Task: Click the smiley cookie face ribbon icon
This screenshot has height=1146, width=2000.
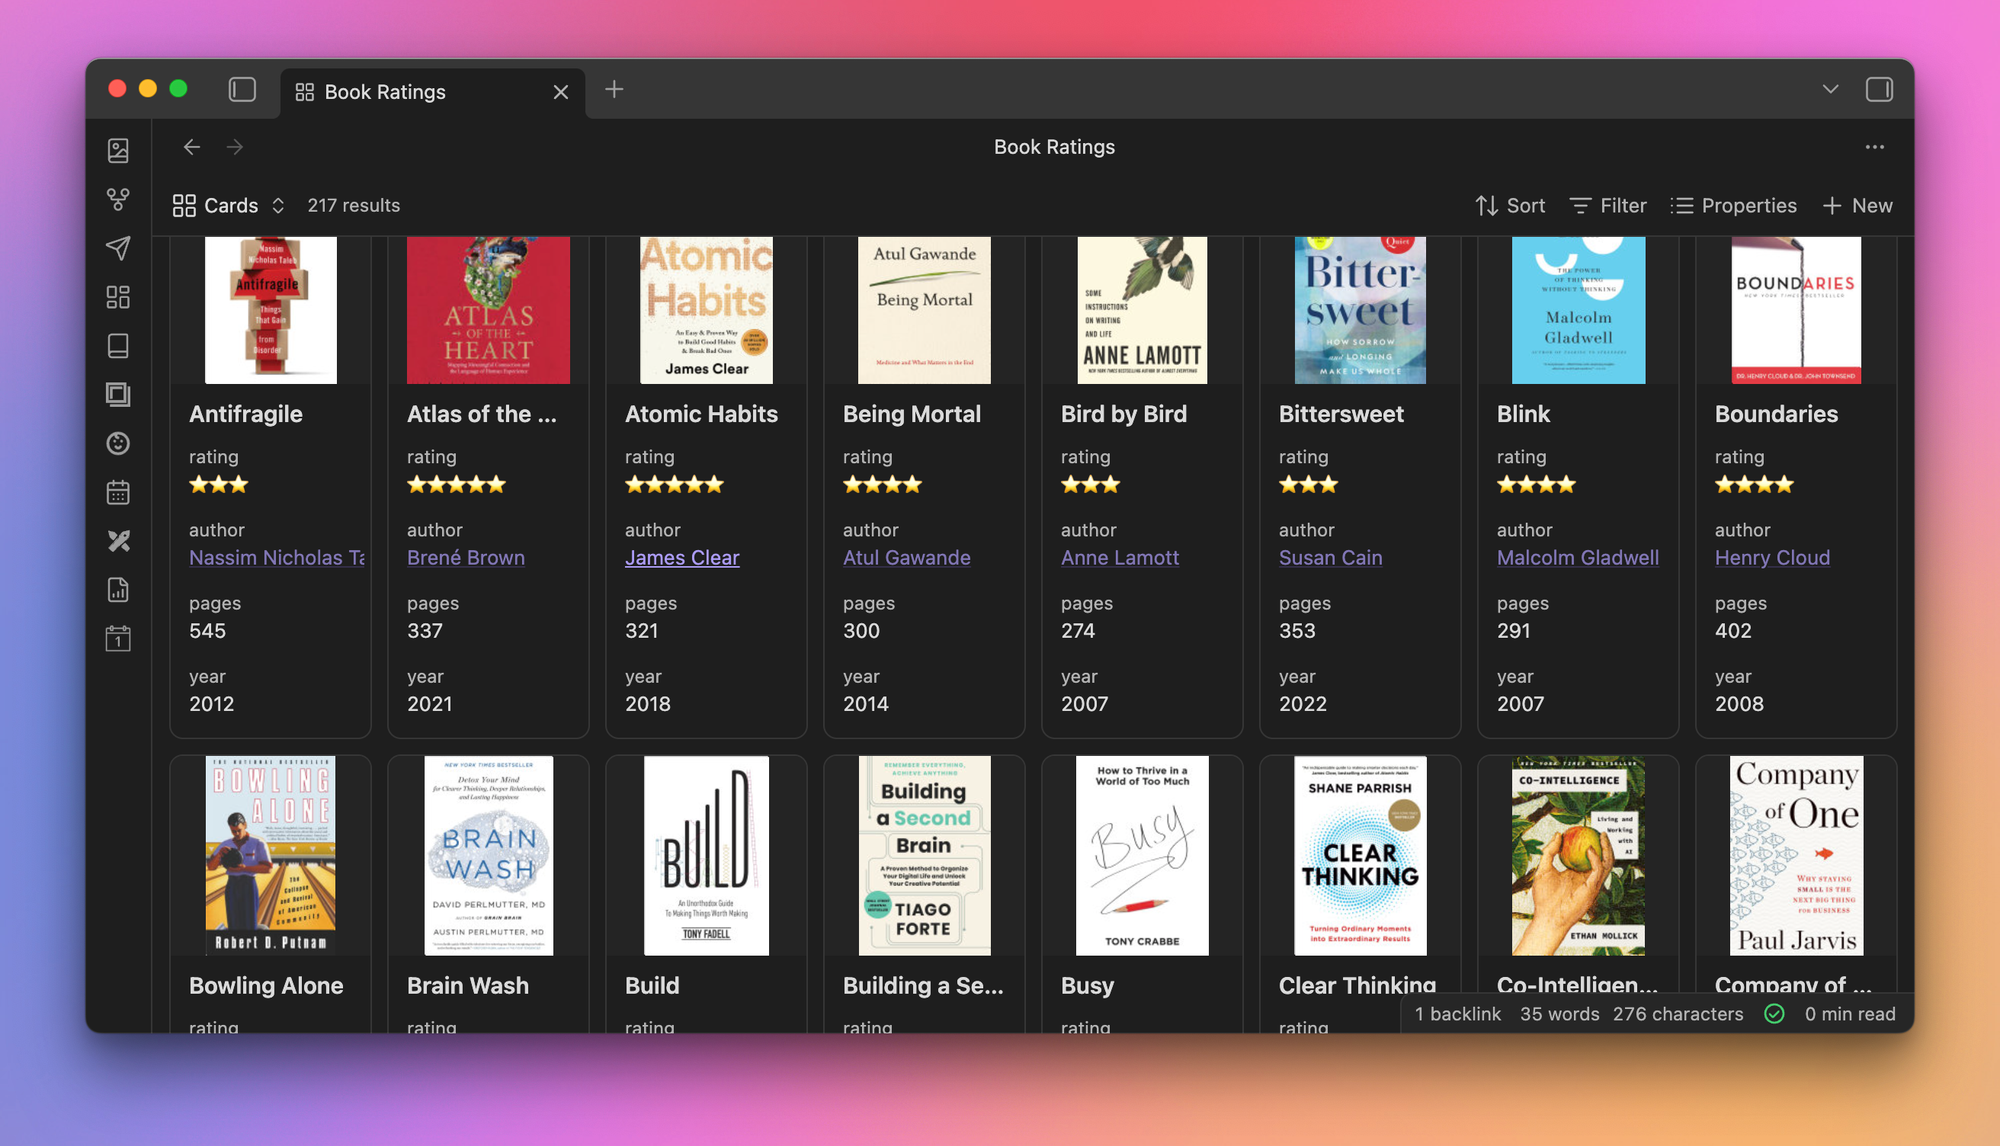Action: coord(118,443)
